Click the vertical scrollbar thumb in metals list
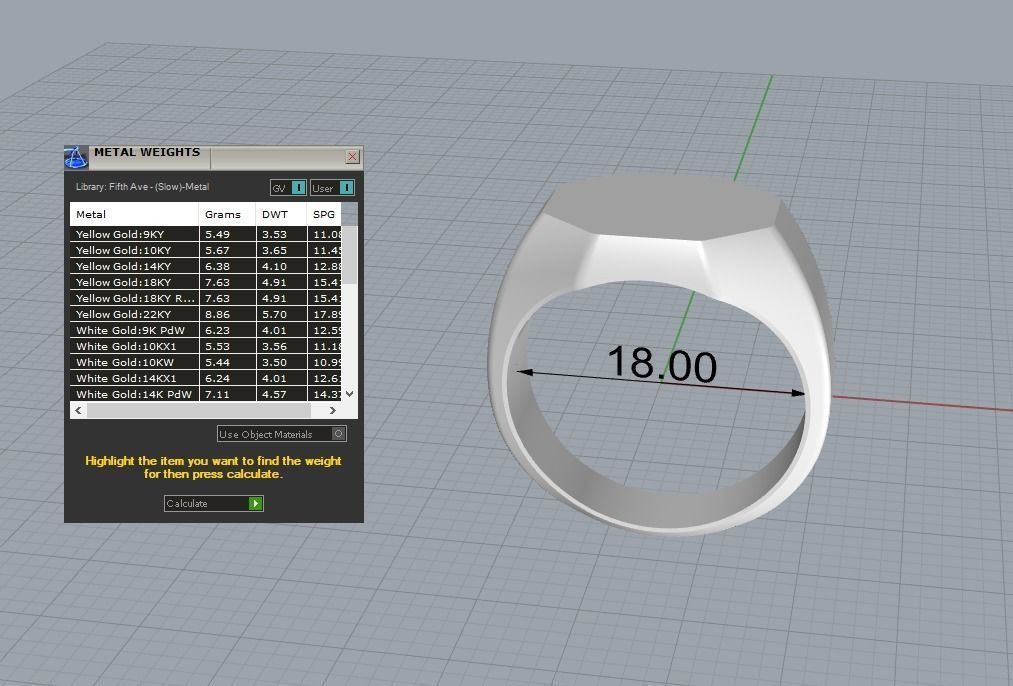 350,255
